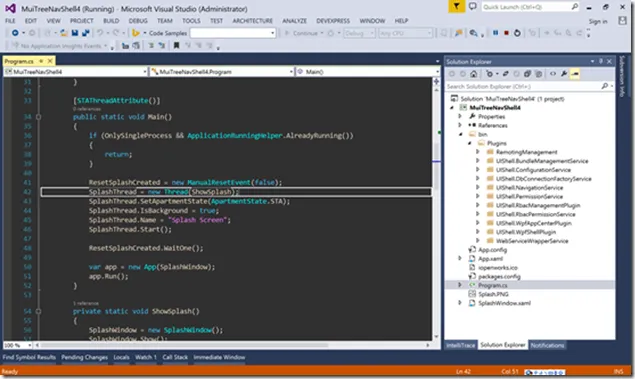Click the Save All toolbar icon
The image size is (635, 379).
click(85, 33)
